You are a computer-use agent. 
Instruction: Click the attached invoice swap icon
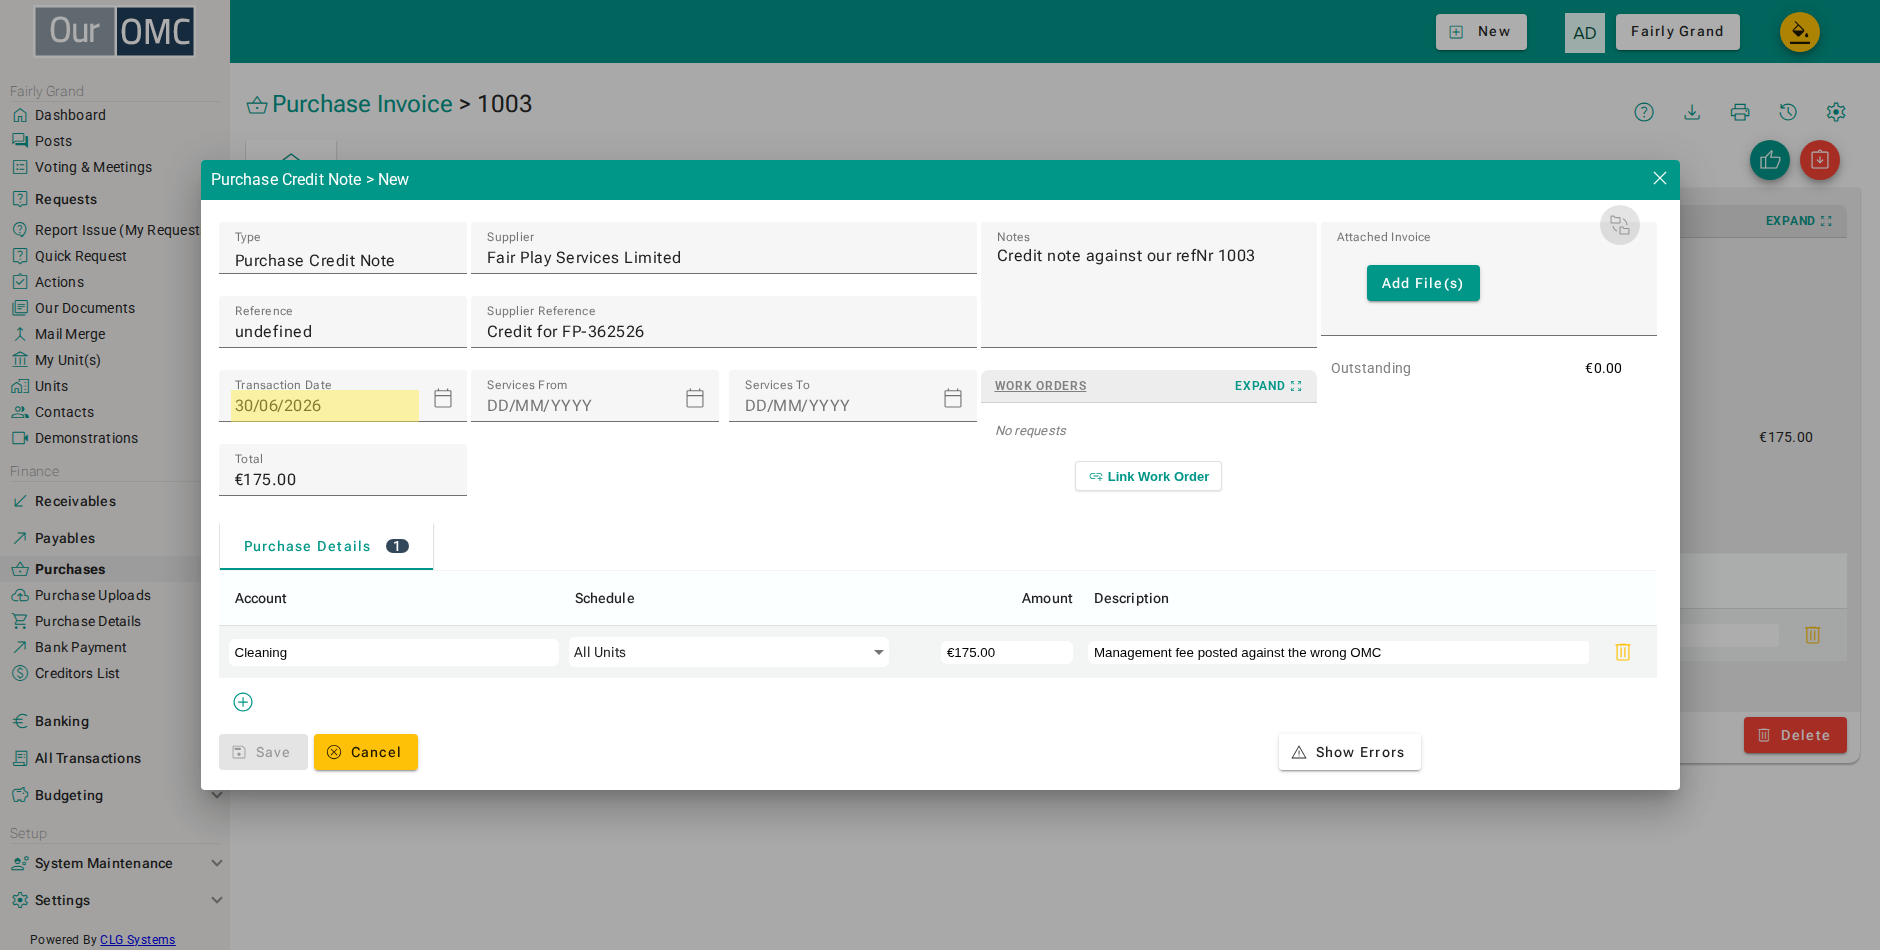[x=1620, y=225]
